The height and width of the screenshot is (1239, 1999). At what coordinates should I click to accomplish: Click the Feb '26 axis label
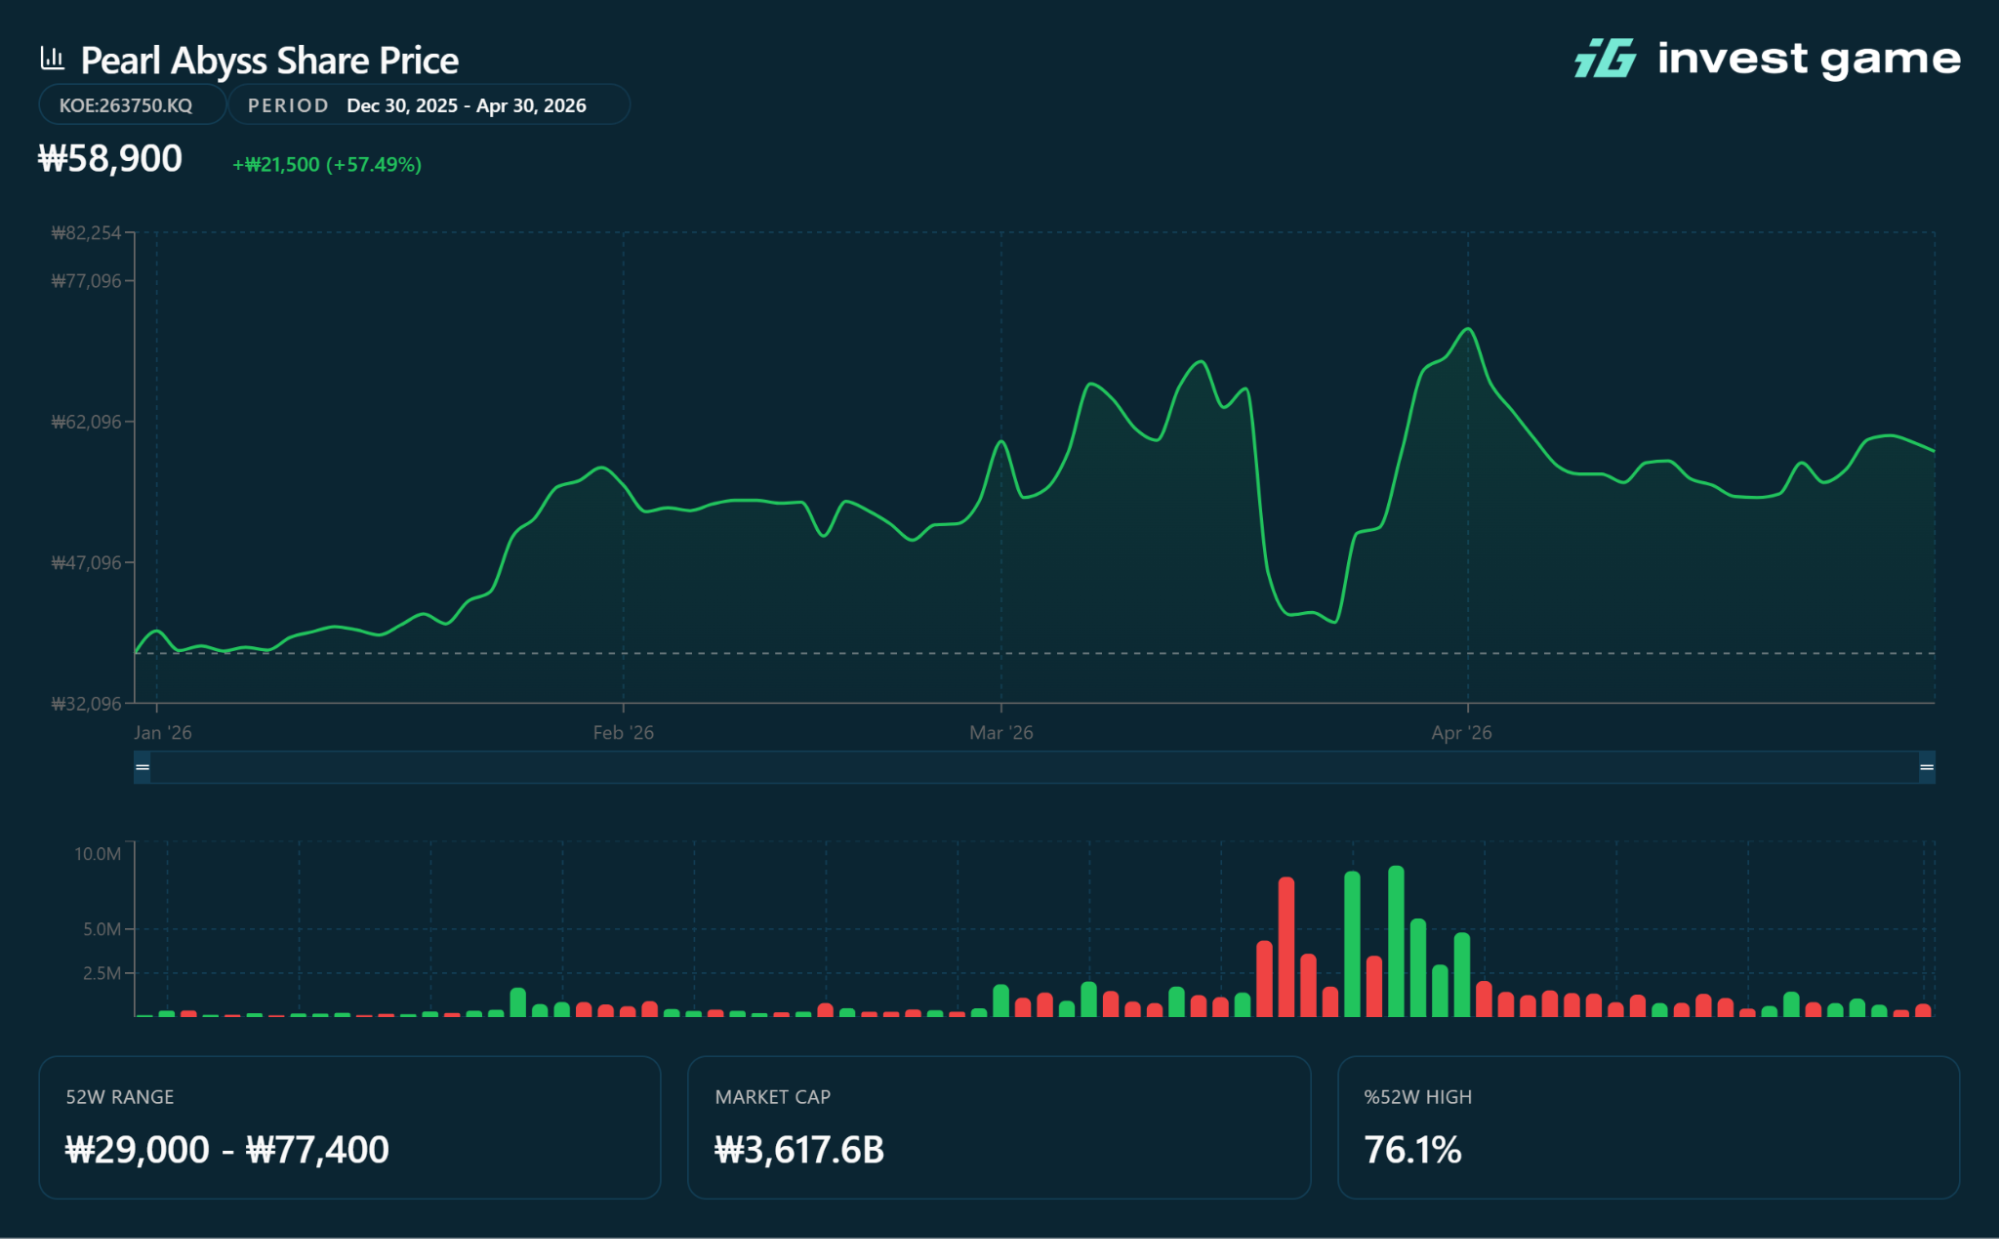(x=623, y=733)
